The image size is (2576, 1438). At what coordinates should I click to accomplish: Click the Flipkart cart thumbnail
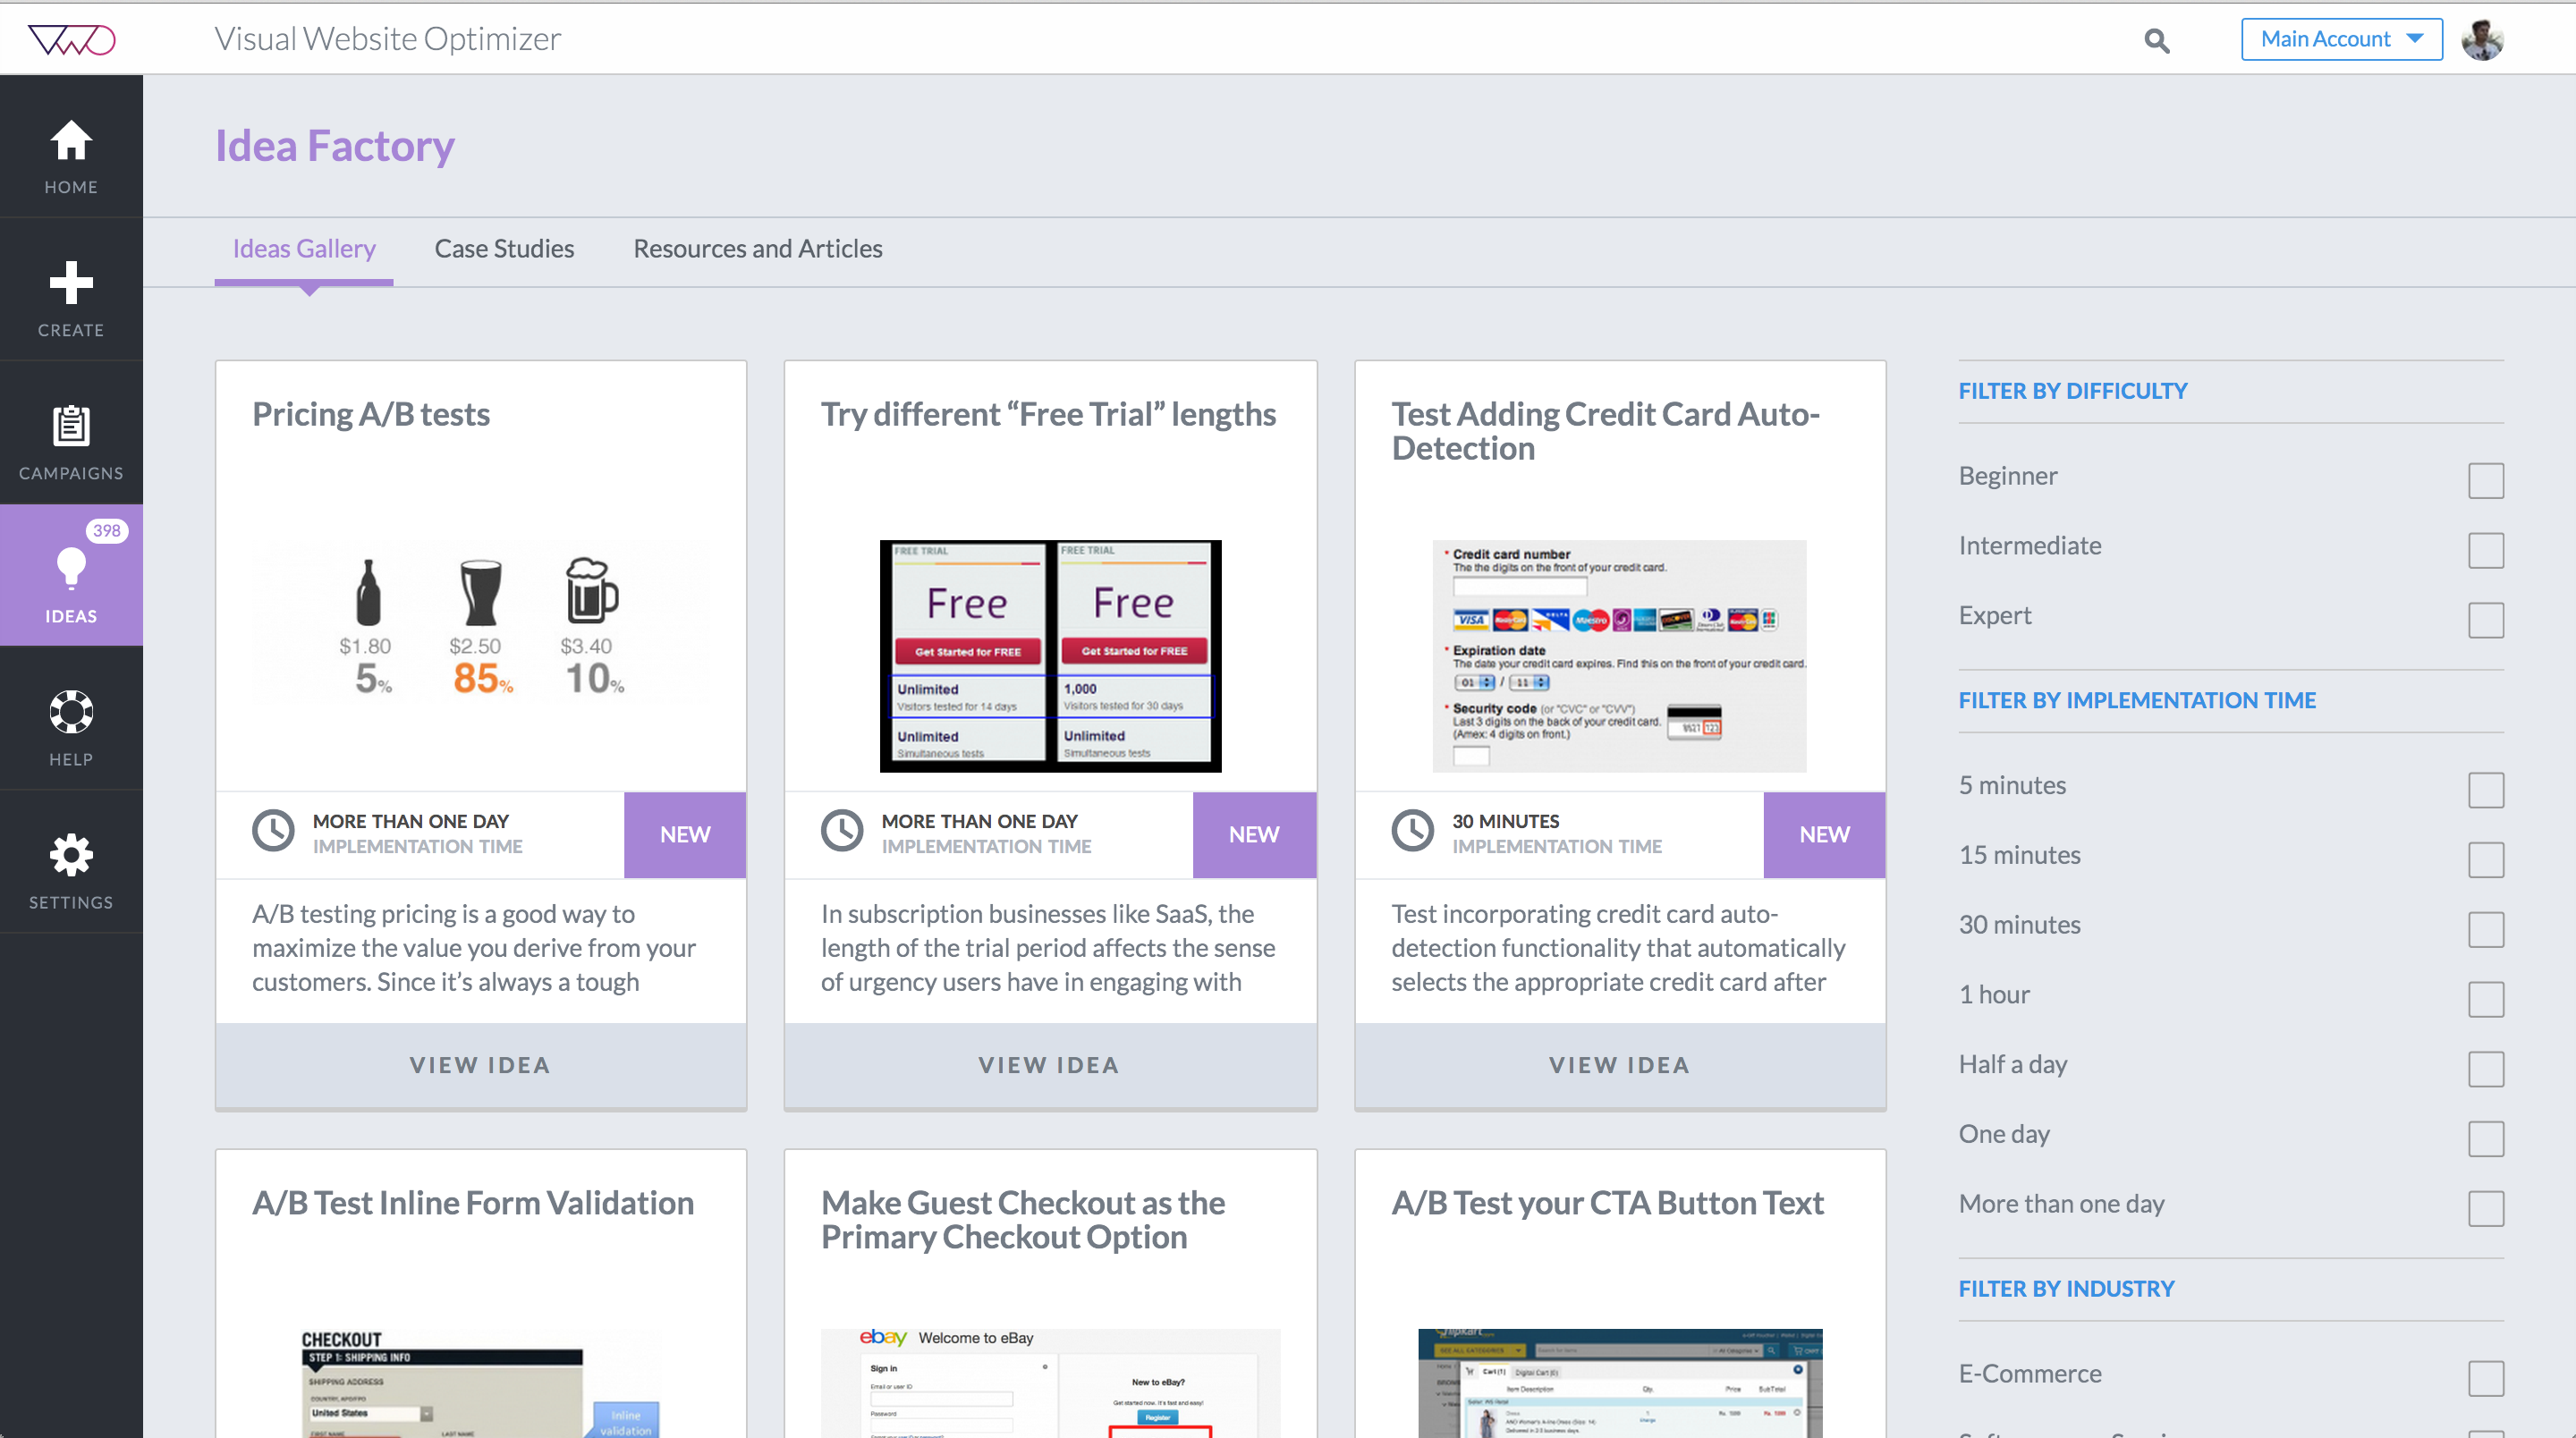coord(1620,1384)
